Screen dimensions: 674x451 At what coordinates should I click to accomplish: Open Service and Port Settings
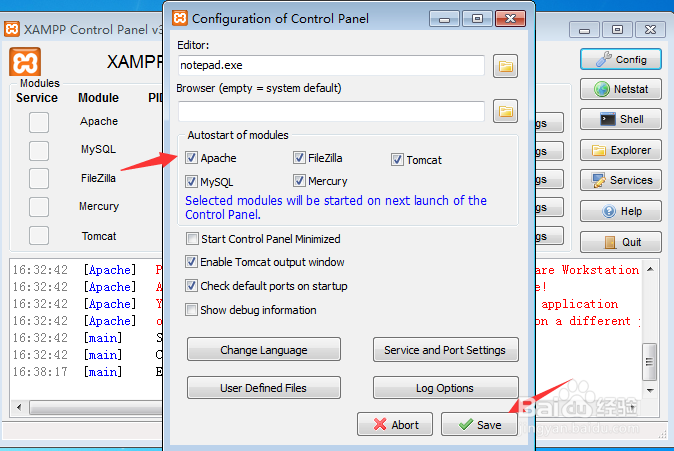point(445,350)
